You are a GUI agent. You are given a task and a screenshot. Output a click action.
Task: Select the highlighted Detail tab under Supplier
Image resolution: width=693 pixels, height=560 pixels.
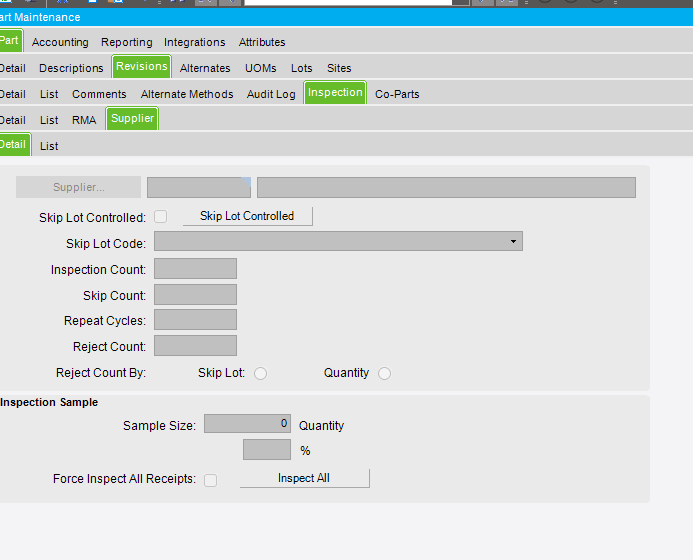point(13,145)
